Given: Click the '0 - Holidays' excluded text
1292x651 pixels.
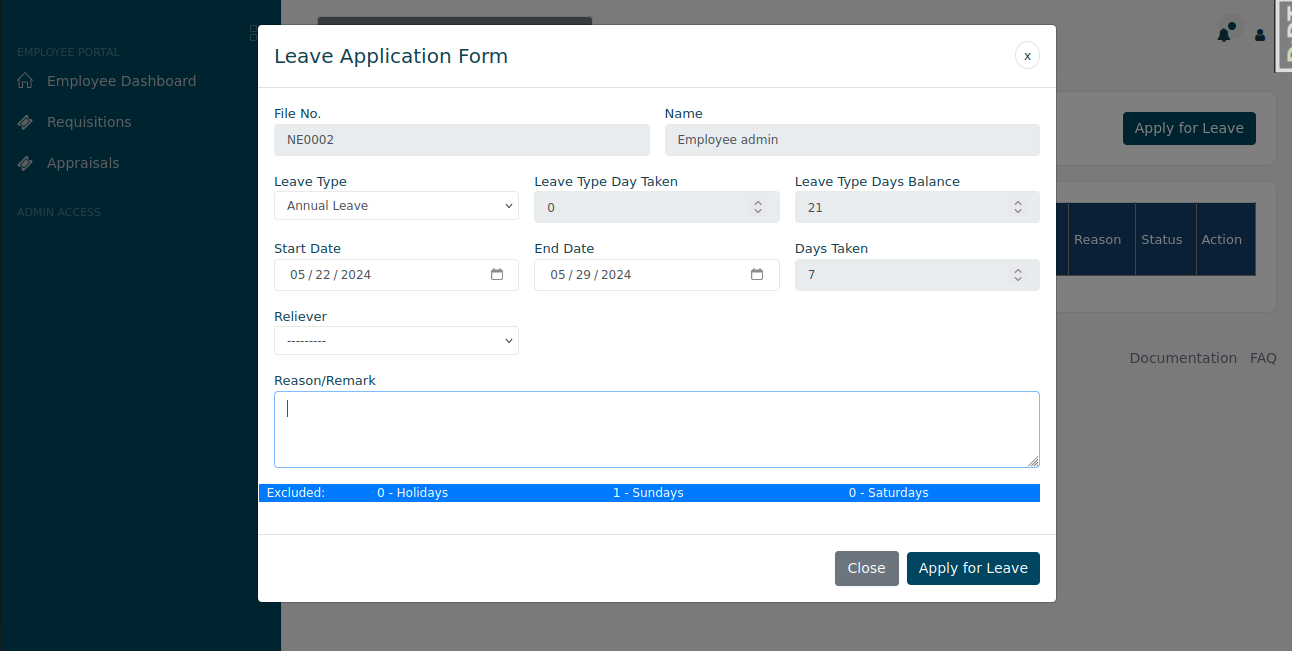Looking at the screenshot, I should [412, 493].
